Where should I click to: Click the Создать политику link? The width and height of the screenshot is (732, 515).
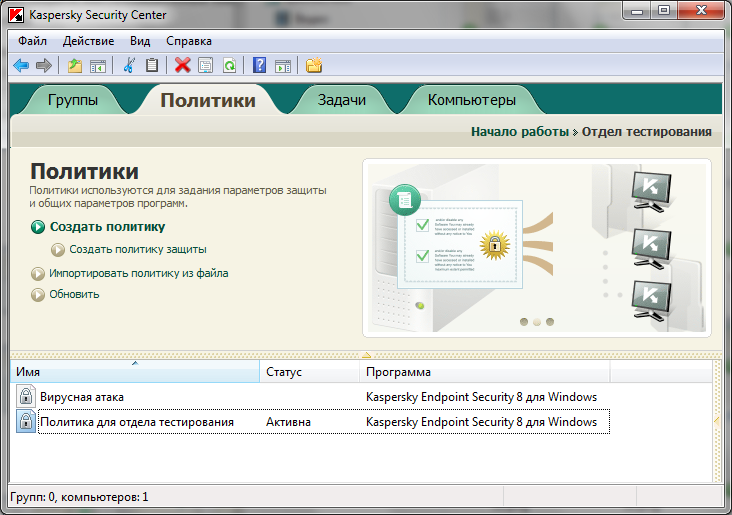coord(107,227)
